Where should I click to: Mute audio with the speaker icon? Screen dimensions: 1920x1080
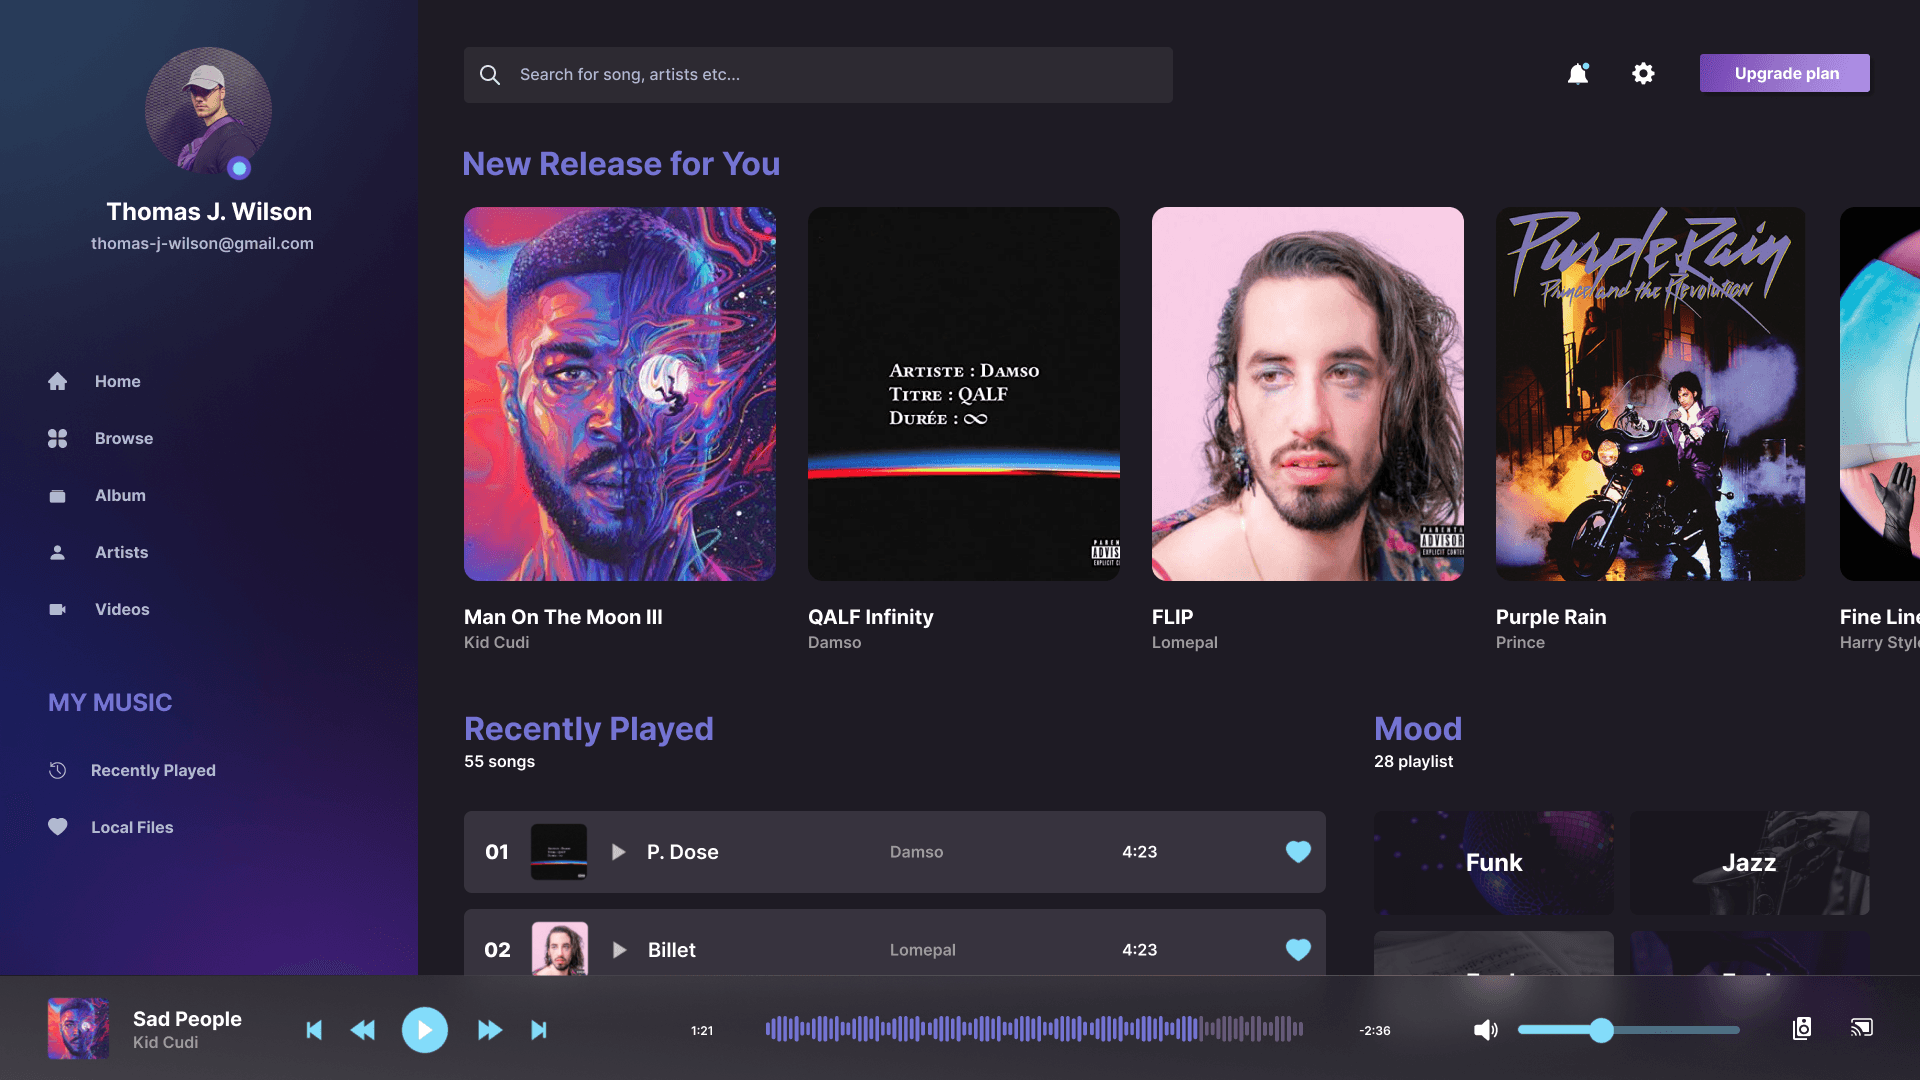[1485, 1030]
